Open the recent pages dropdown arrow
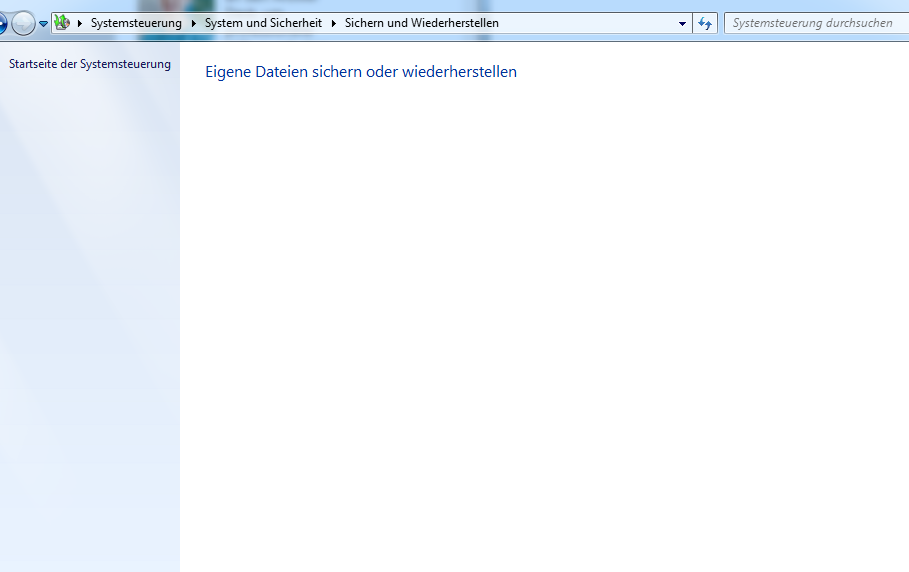Screen dimensions: 909x572 point(43,24)
